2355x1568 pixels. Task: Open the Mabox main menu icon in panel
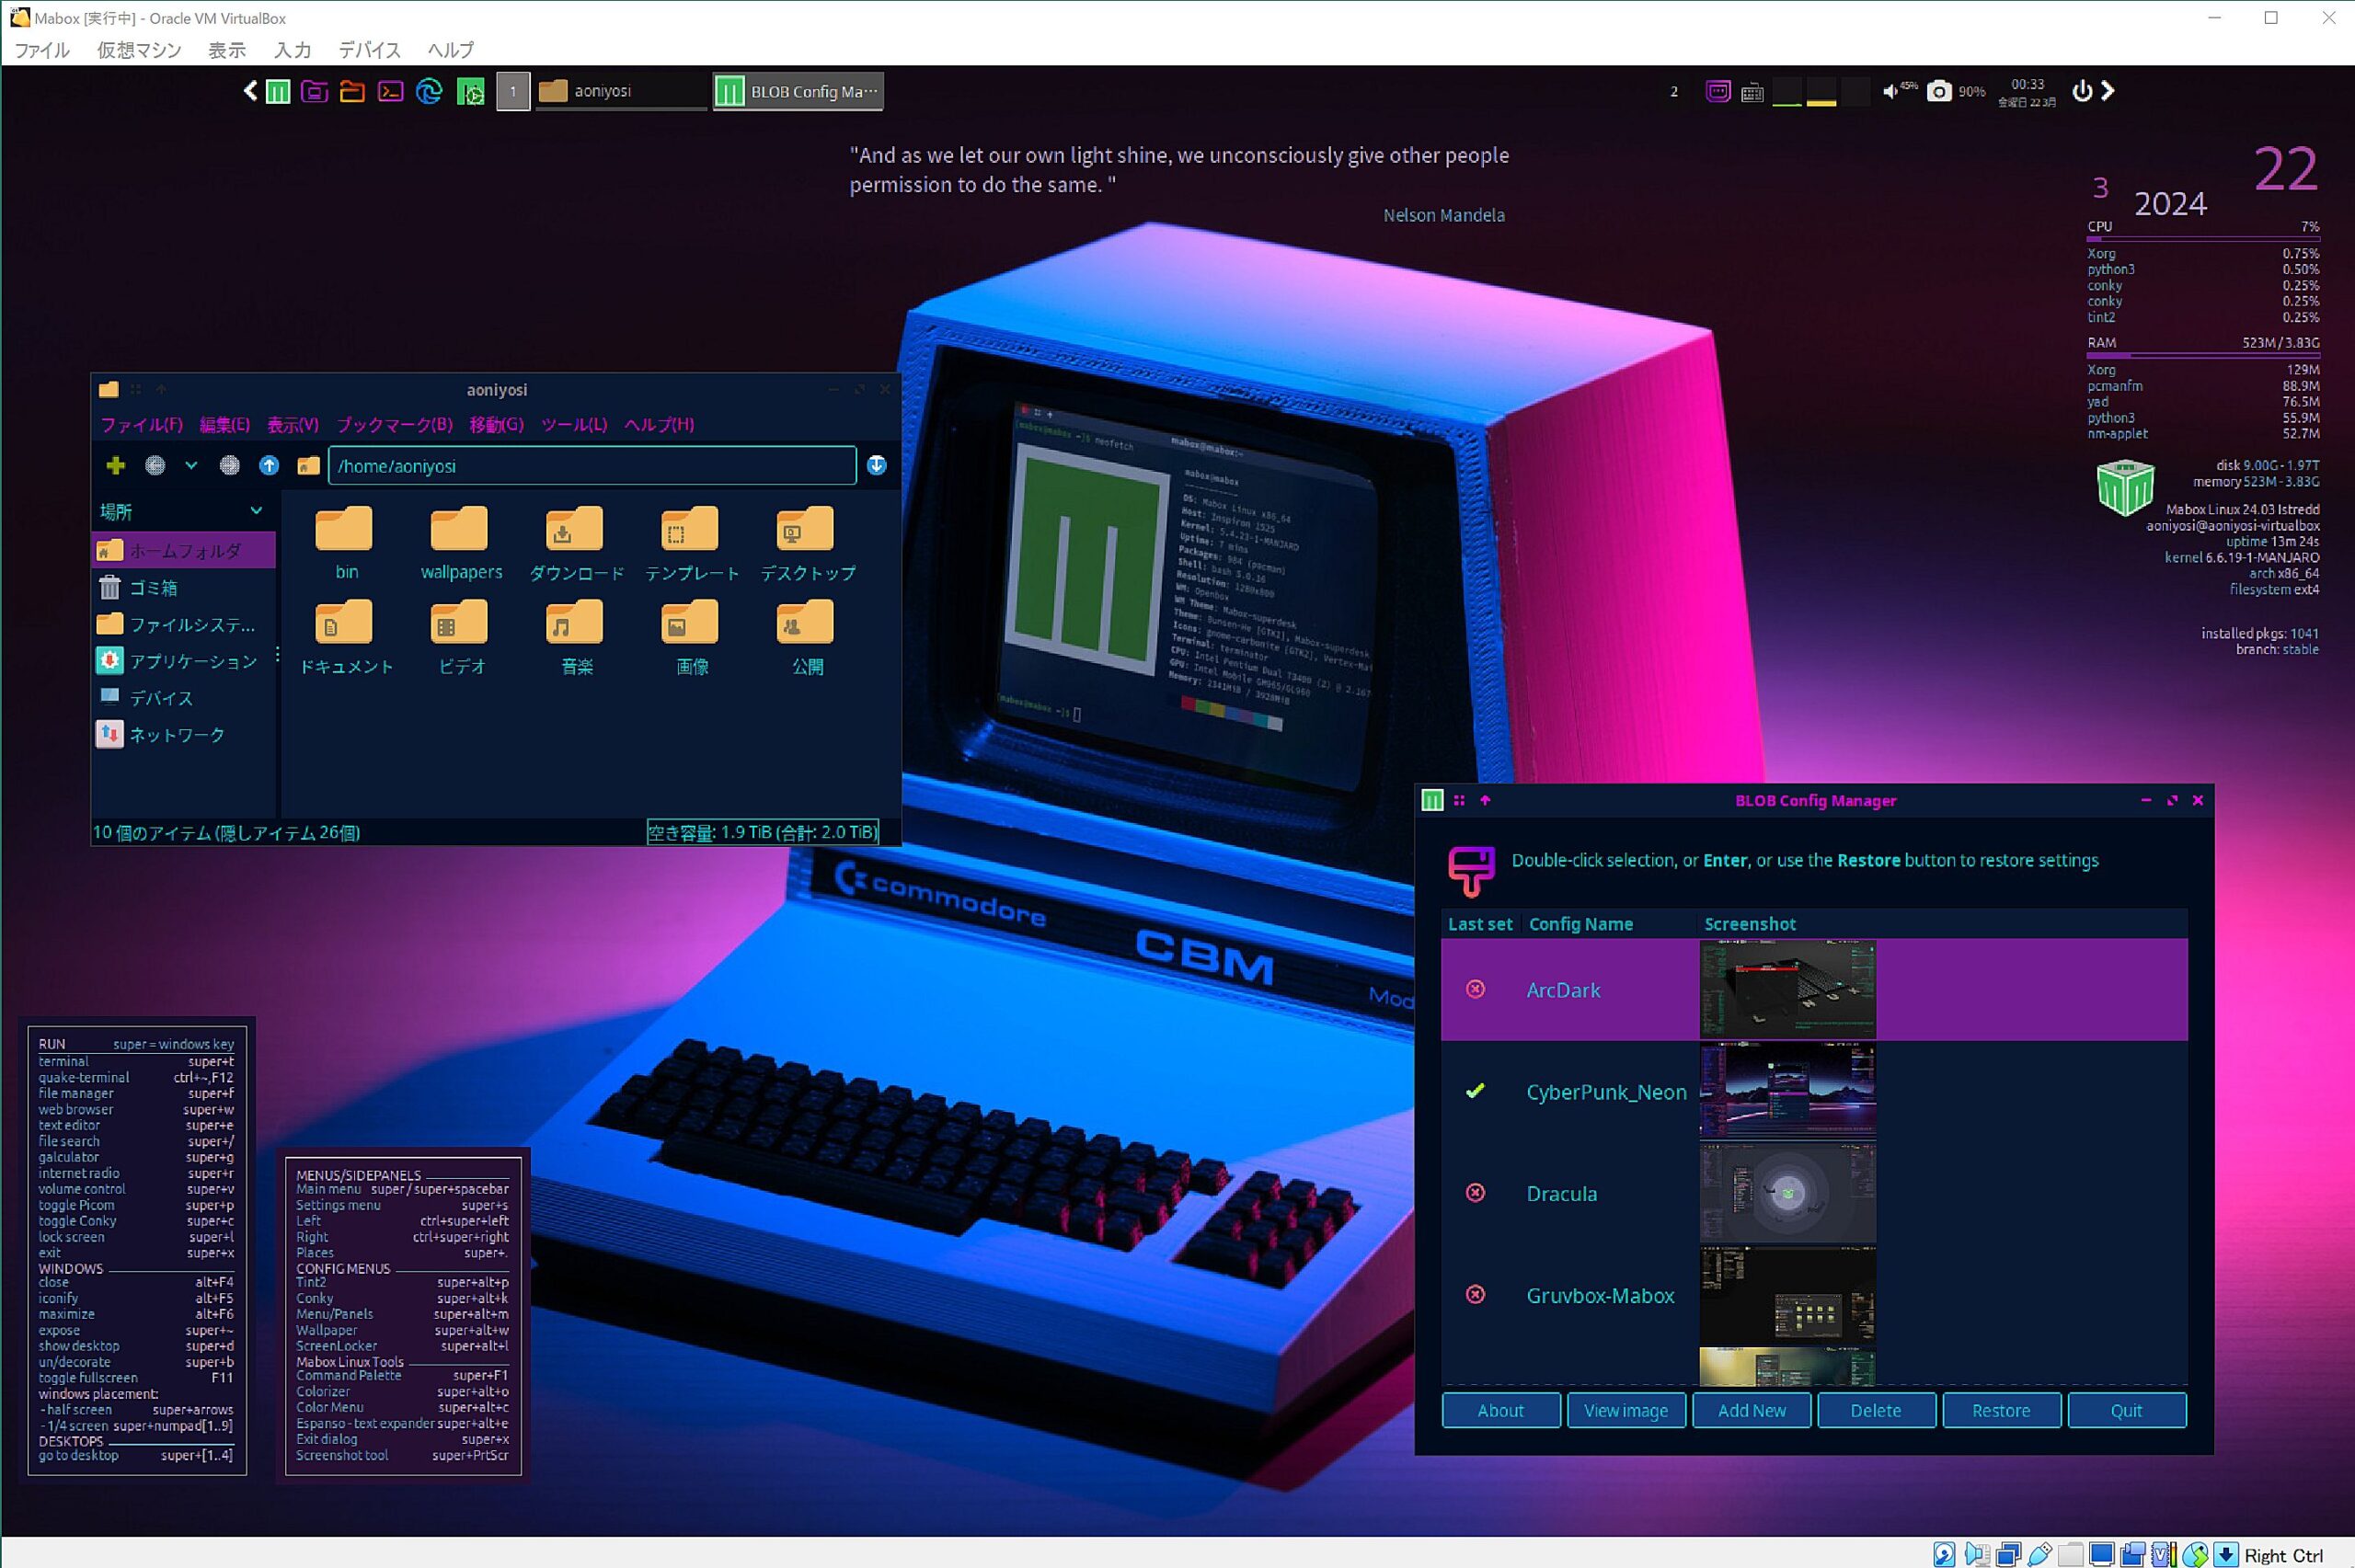pyautogui.click(x=279, y=92)
